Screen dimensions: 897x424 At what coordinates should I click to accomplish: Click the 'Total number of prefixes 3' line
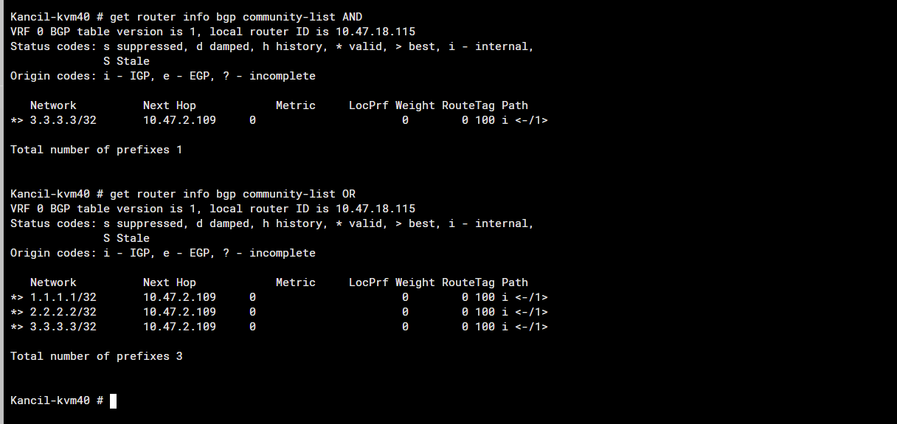(96, 356)
